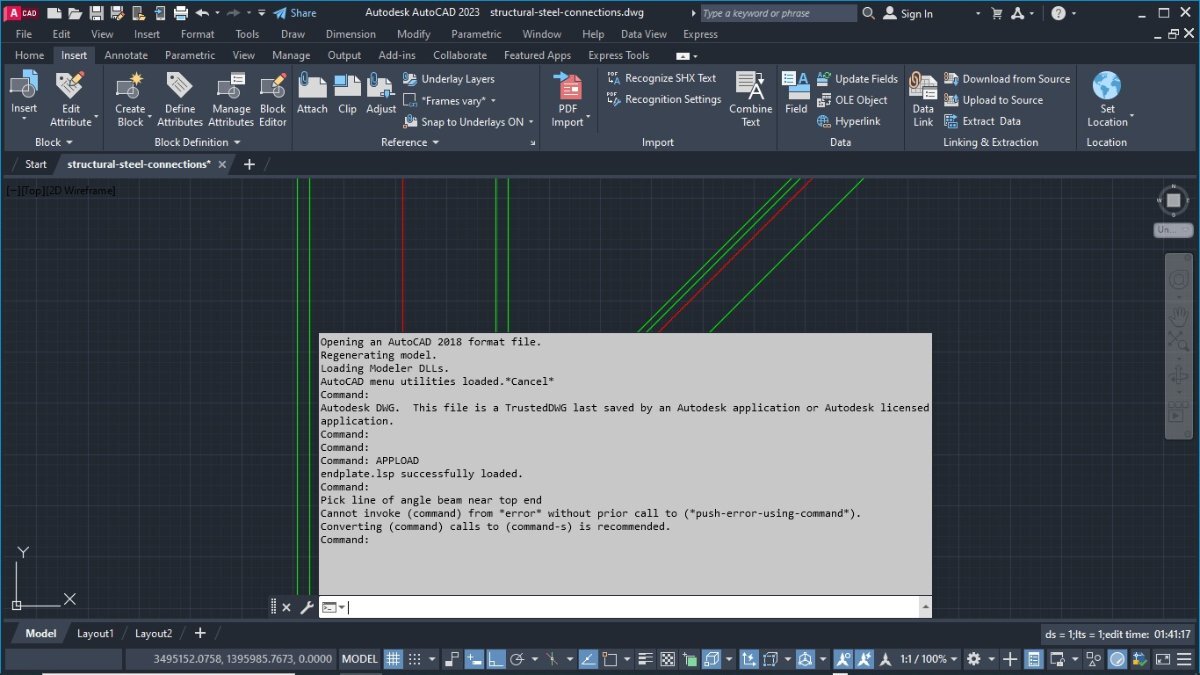Toggle drawing grid display in status bar
1200x675 pixels.
tap(393, 659)
